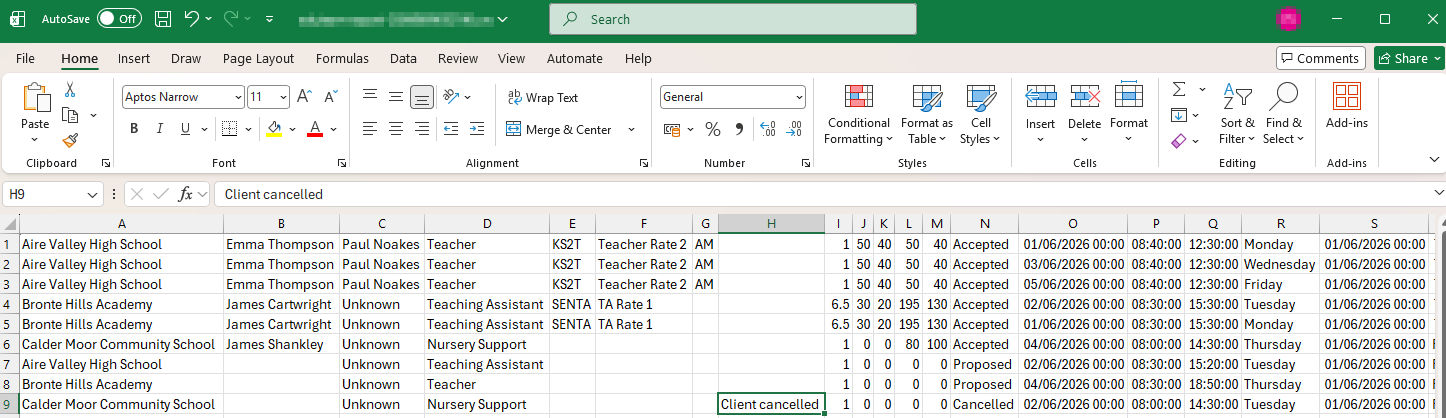
Task: Click the formula bar text Client cancelled
Action: point(274,194)
